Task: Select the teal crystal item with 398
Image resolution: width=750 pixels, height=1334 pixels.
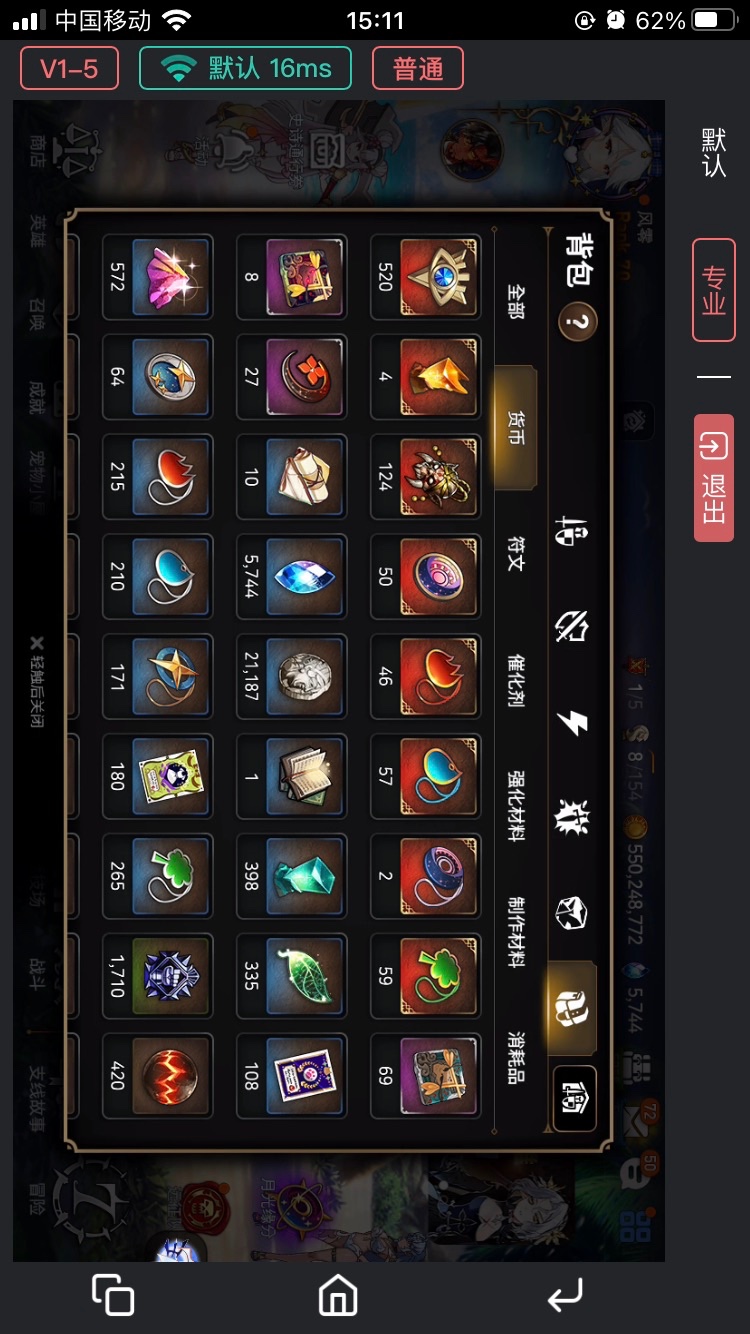Action: click(291, 876)
